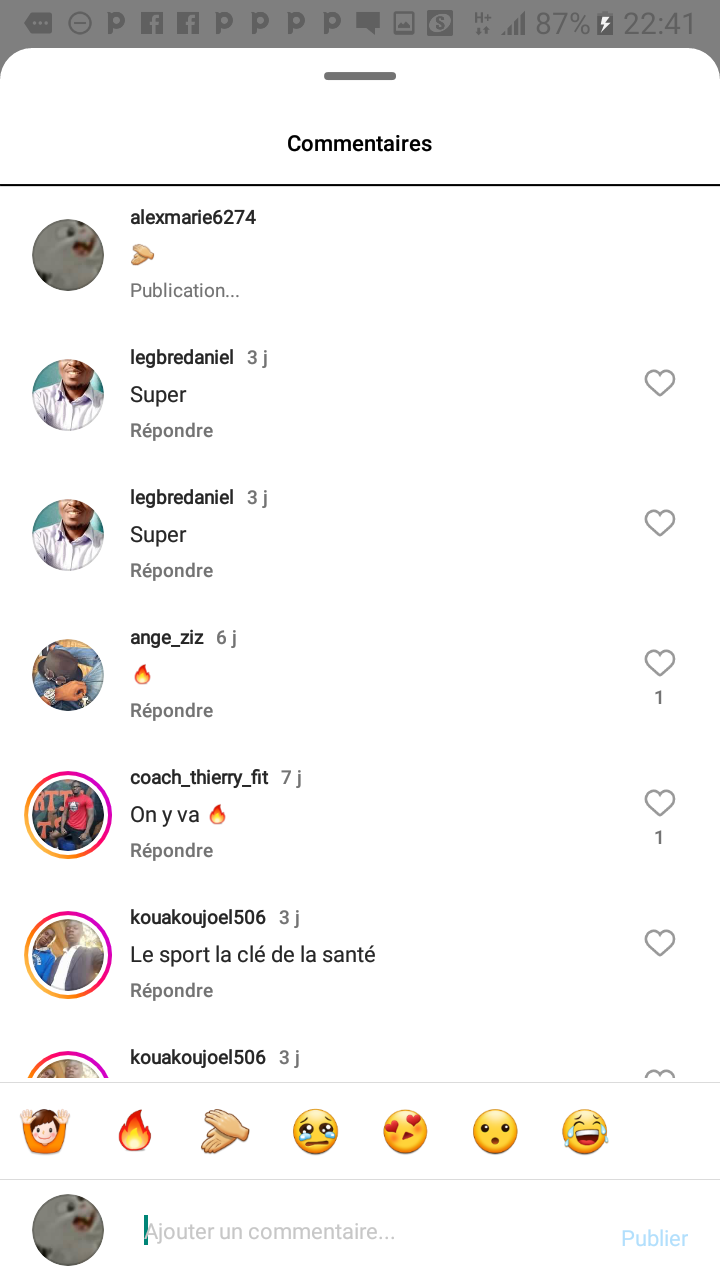
Task: Like the first legbredaniel 'Super' comment
Action: coord(659,383)
